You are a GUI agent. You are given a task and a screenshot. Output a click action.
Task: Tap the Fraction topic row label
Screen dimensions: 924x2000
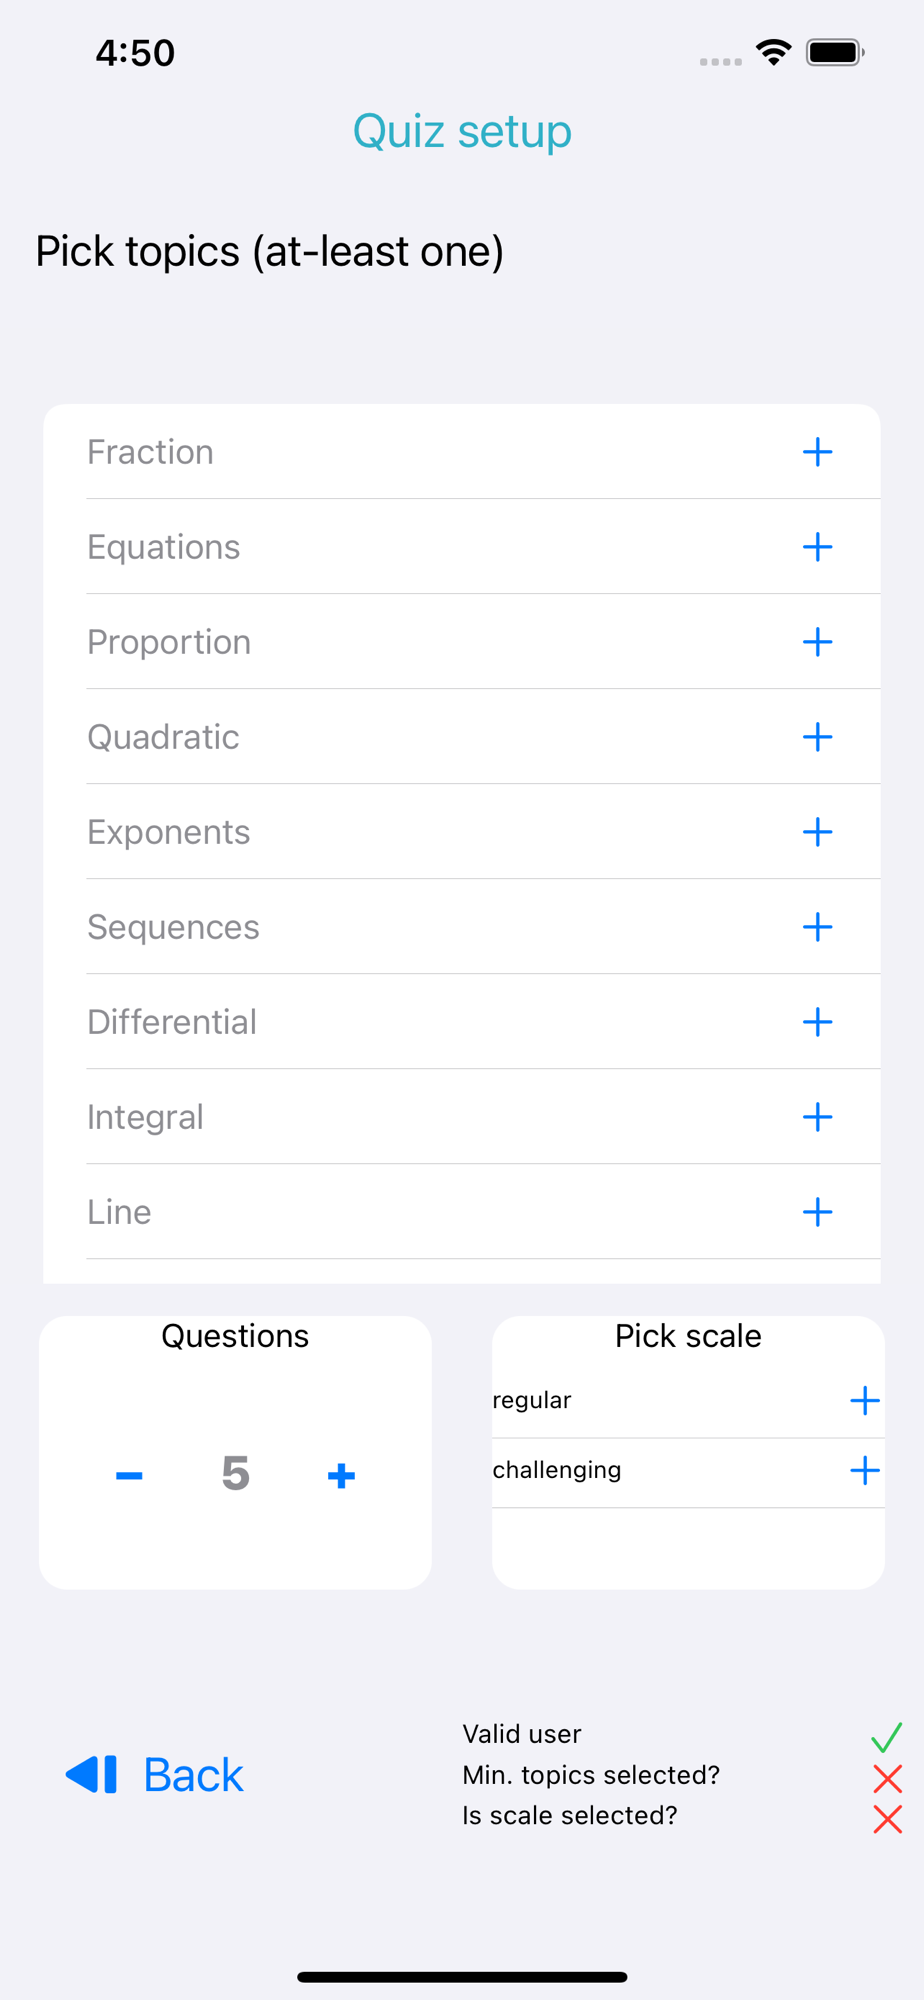tap(150, 452)
